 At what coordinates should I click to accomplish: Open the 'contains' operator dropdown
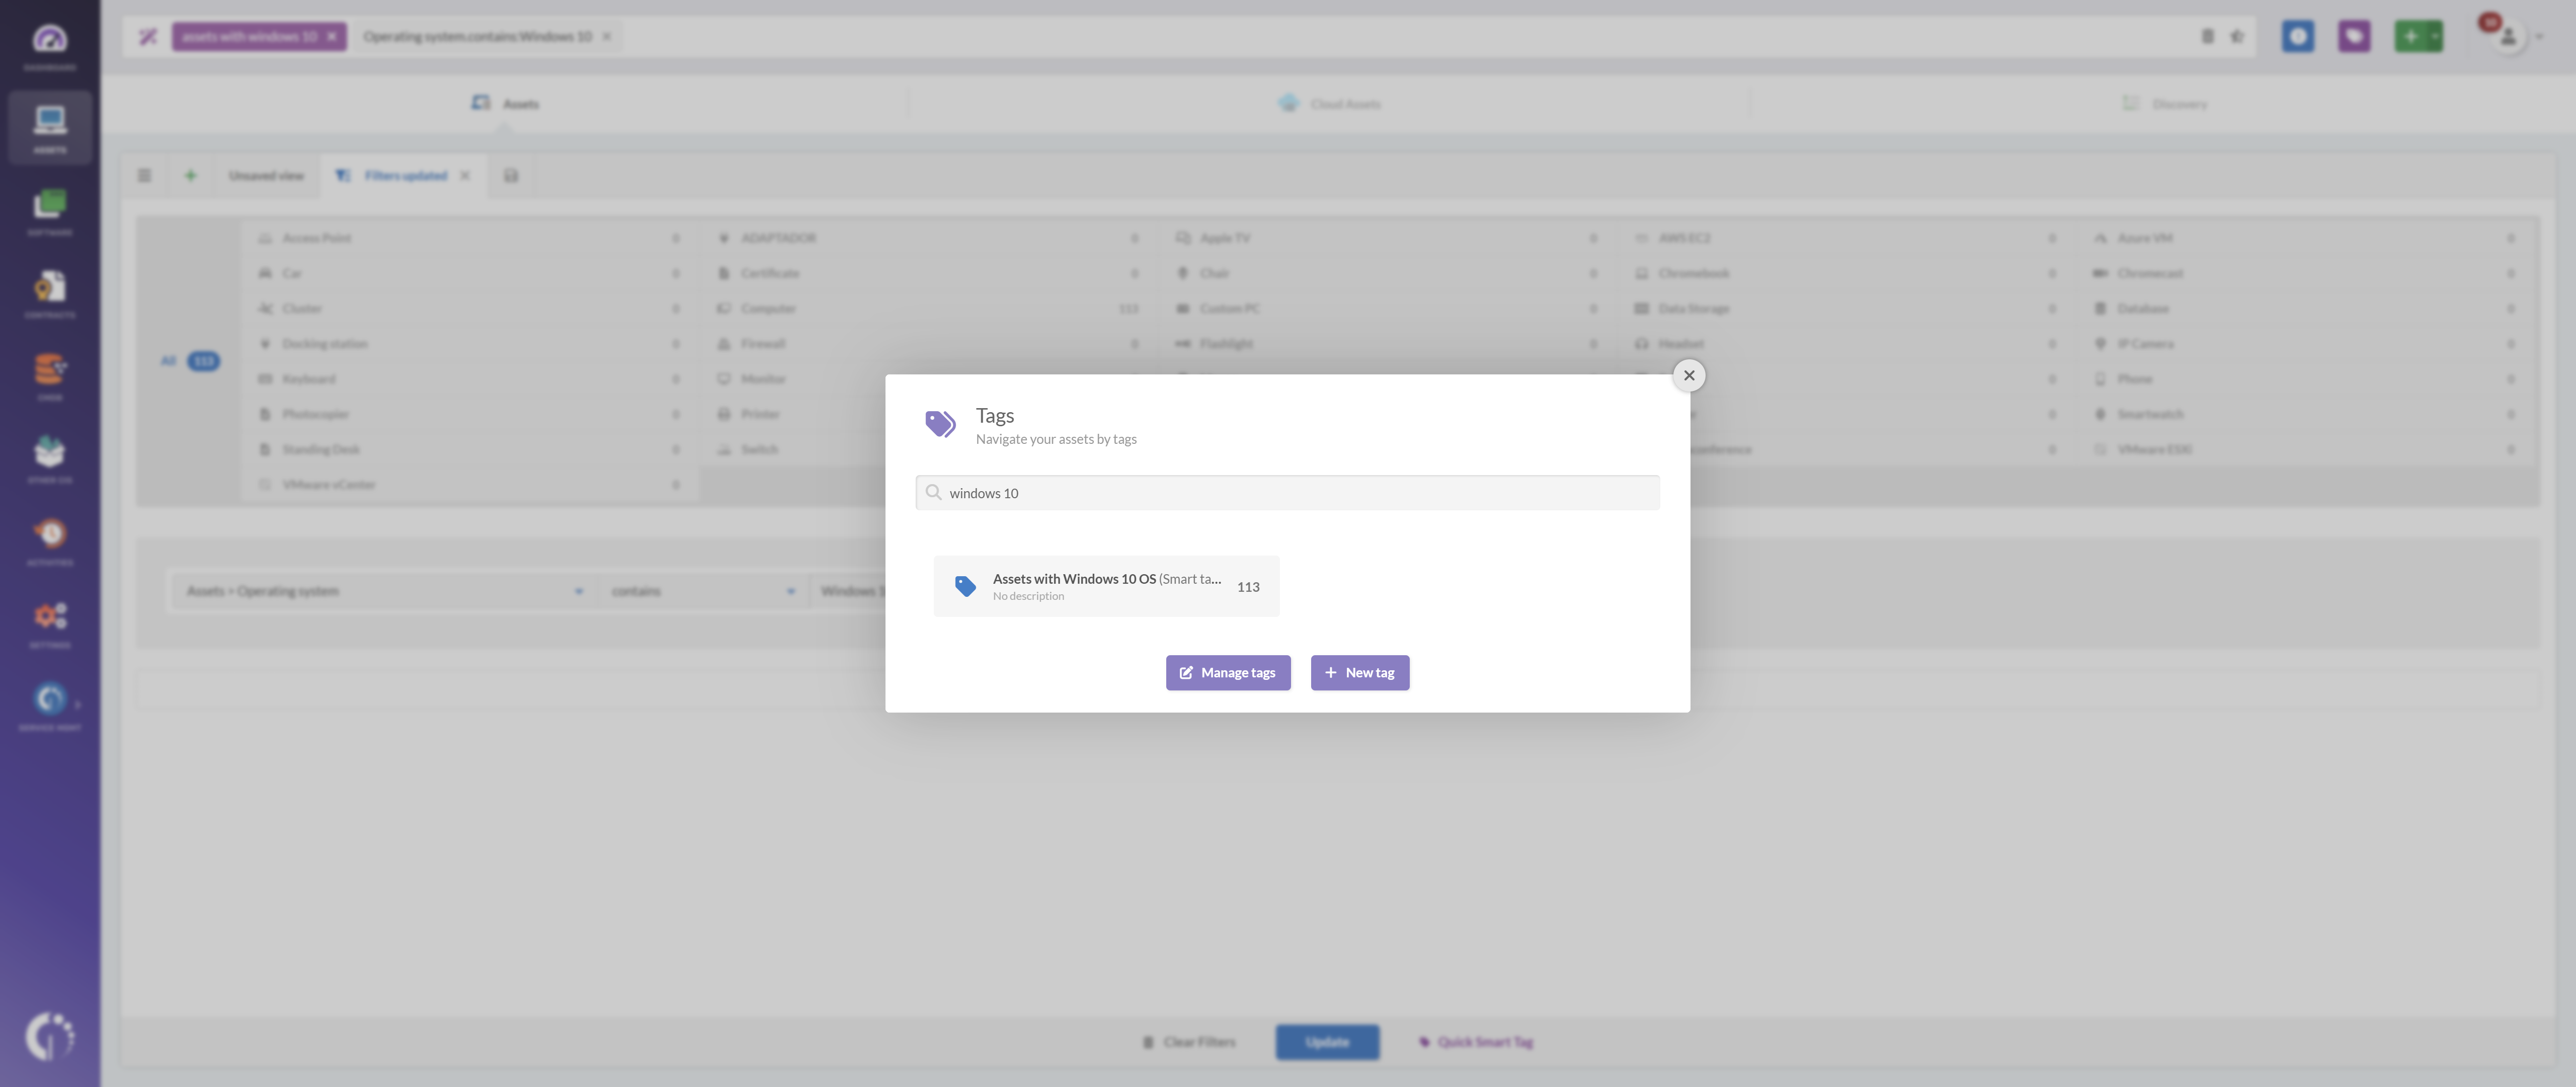click(x=703, y=591)
